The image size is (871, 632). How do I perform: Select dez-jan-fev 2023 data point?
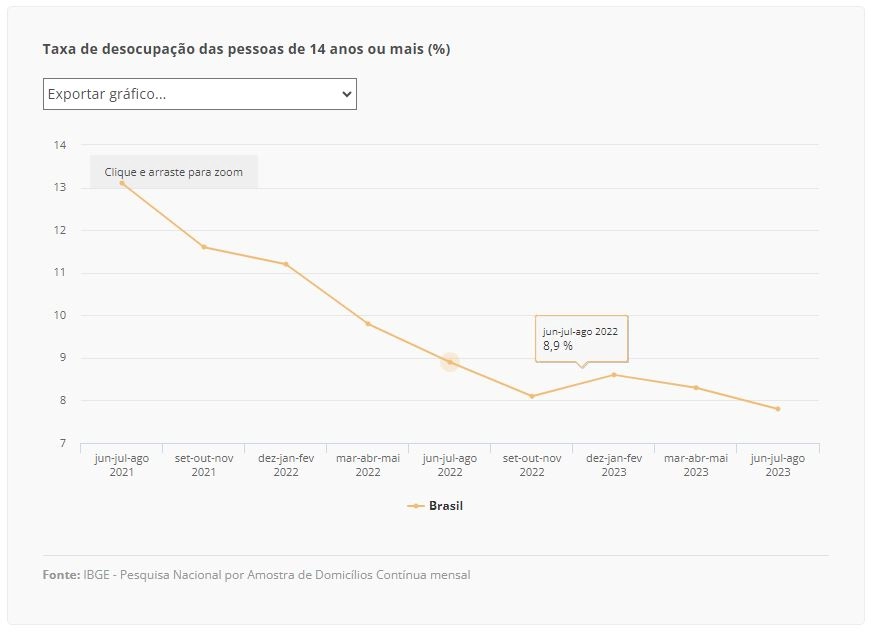pyautogui.click(x=614, y=375)
